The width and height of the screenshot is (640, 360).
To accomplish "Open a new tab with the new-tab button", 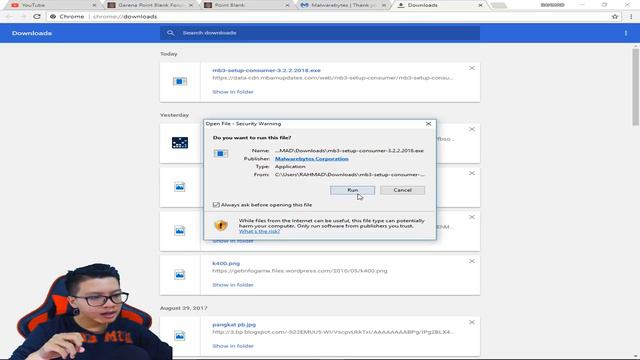I will (498, 5).
